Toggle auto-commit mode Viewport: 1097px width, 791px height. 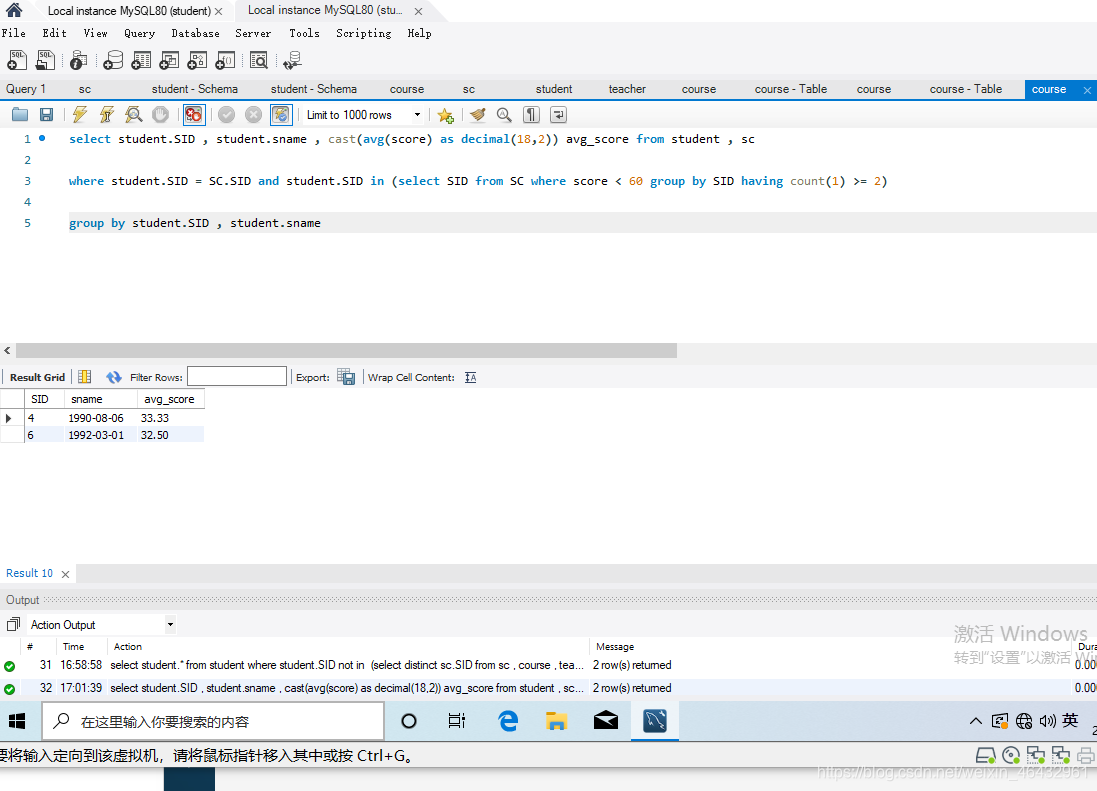281,115
